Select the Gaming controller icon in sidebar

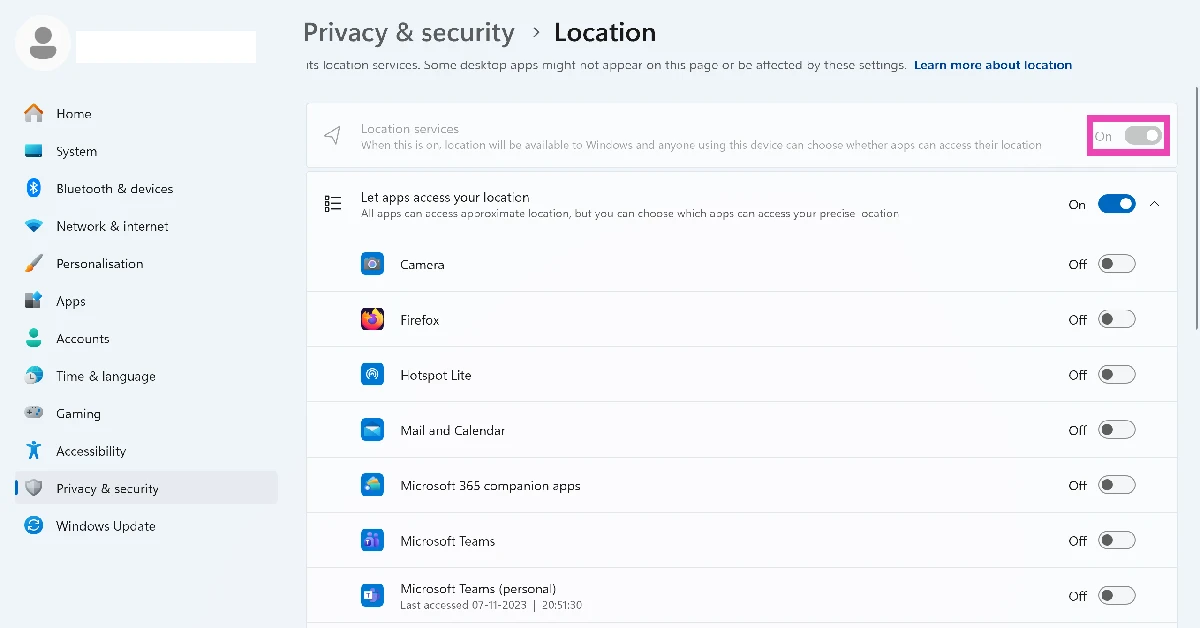[32, 413]
